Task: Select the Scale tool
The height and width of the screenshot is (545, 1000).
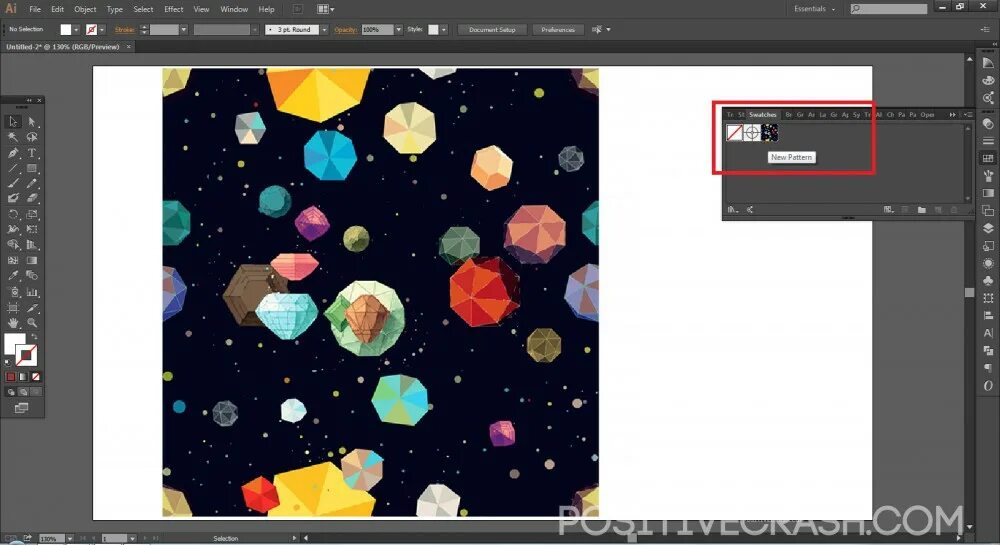Action: point(32,214)
